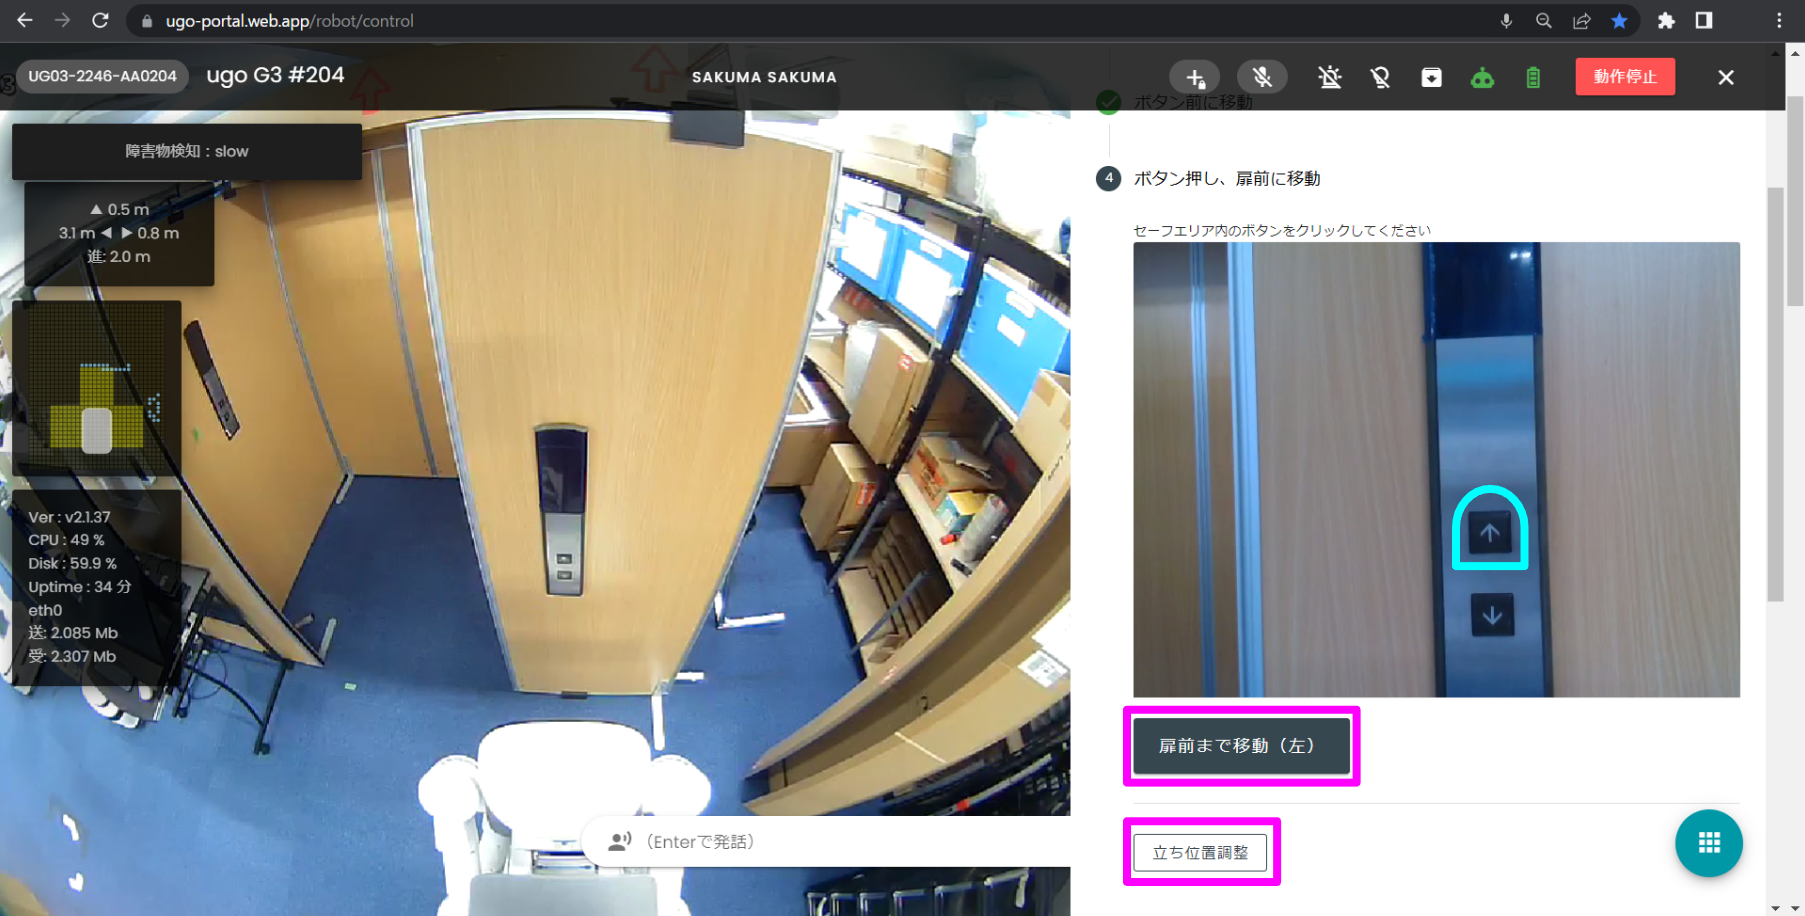Click the plus-with-lock control icon
This screenshot has width=1805, height=916.
coord(1195,77)
